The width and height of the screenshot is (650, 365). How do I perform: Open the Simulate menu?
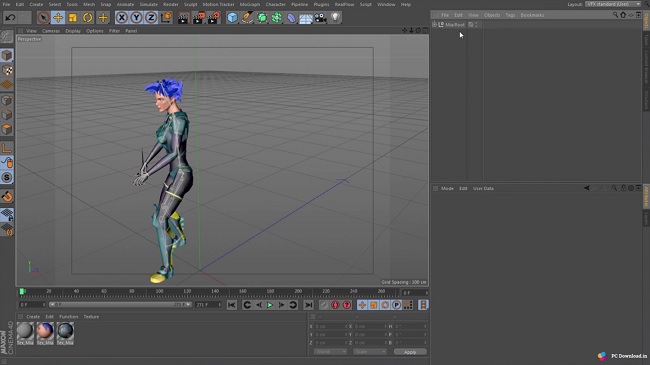(x=148, y=4)
